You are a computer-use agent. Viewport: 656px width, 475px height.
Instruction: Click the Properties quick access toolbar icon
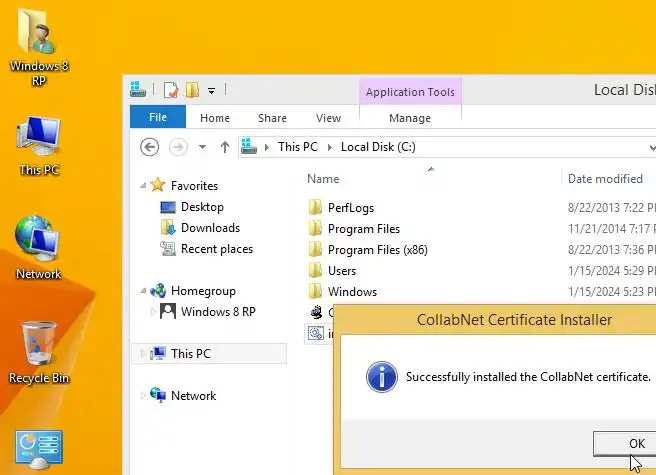coord(171,90)
